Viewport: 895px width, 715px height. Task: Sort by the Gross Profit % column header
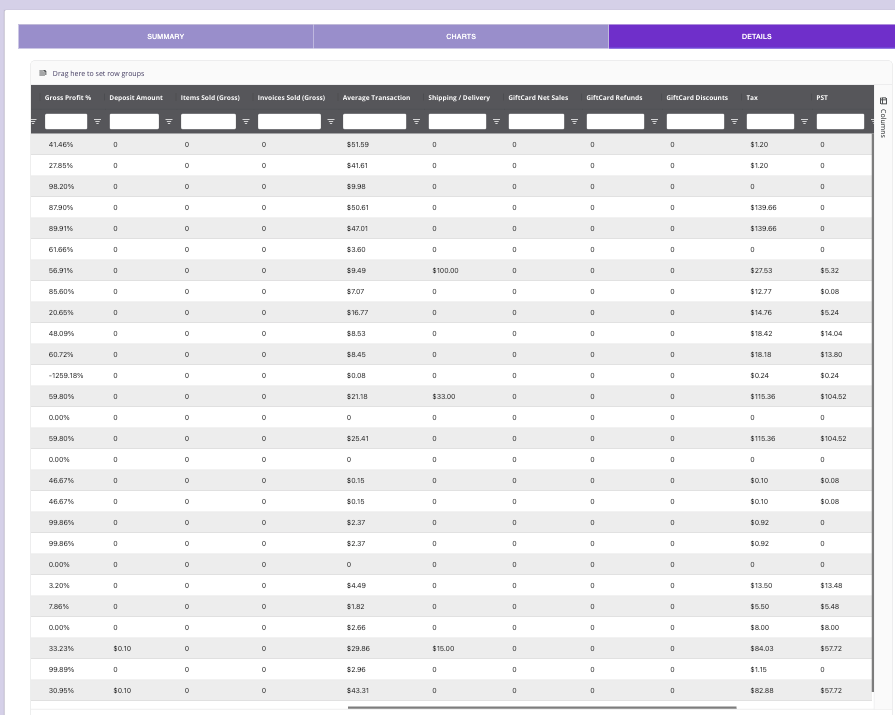[x=68, y=98]
